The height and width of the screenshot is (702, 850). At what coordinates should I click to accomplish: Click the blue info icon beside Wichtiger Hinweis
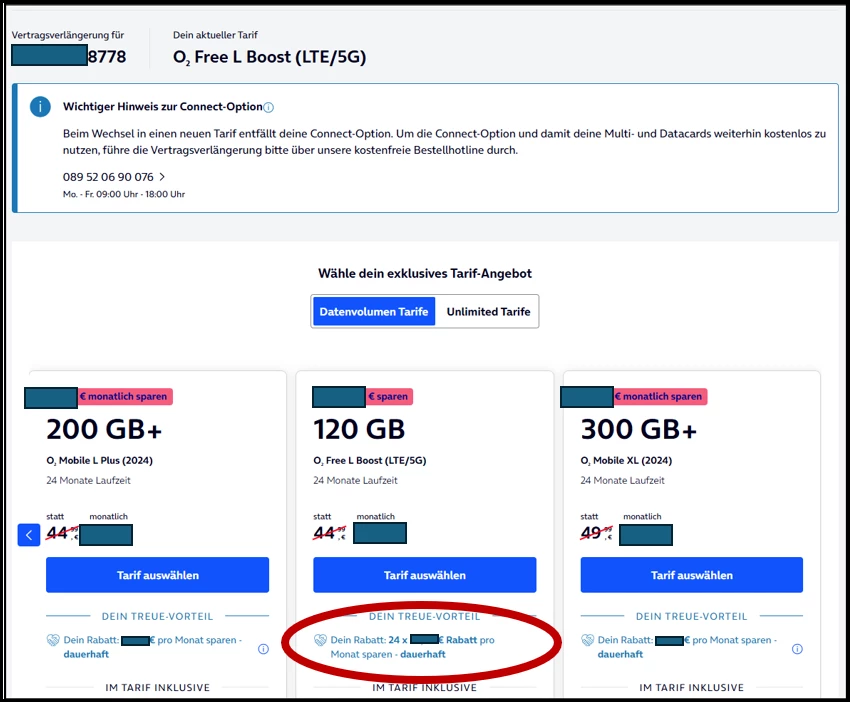40,107
